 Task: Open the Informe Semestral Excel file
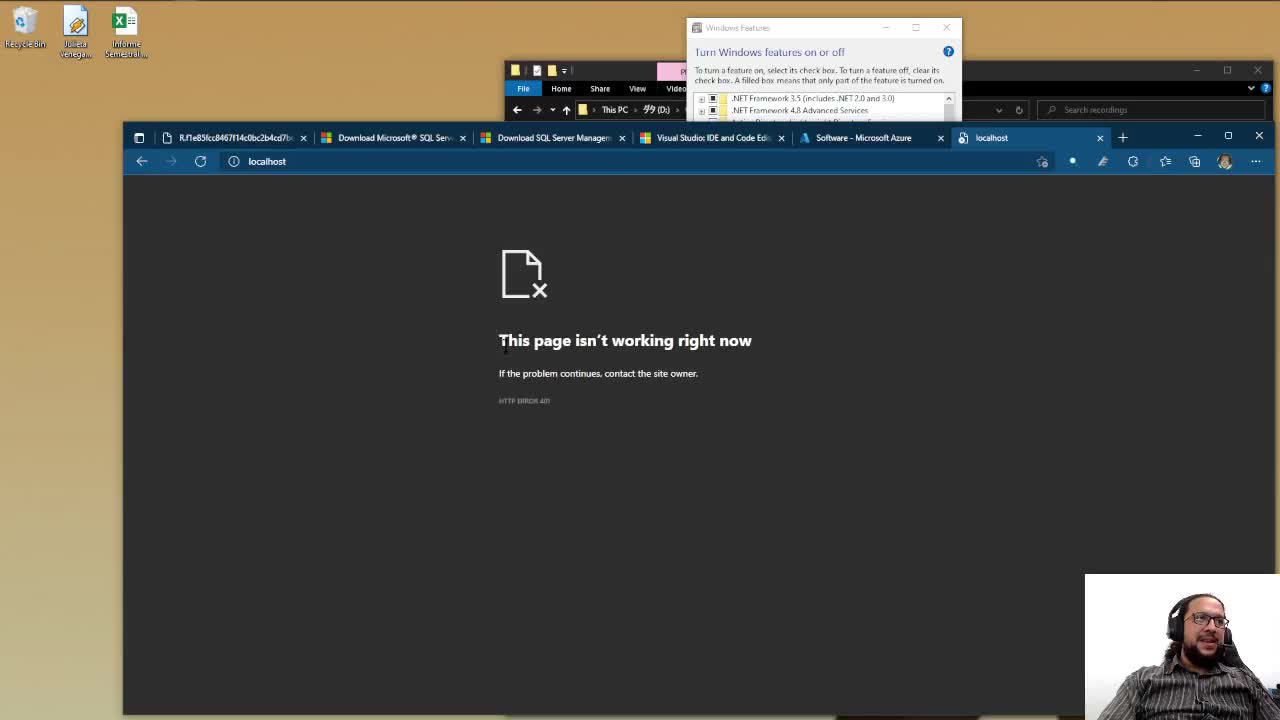[x=126, y=33]
